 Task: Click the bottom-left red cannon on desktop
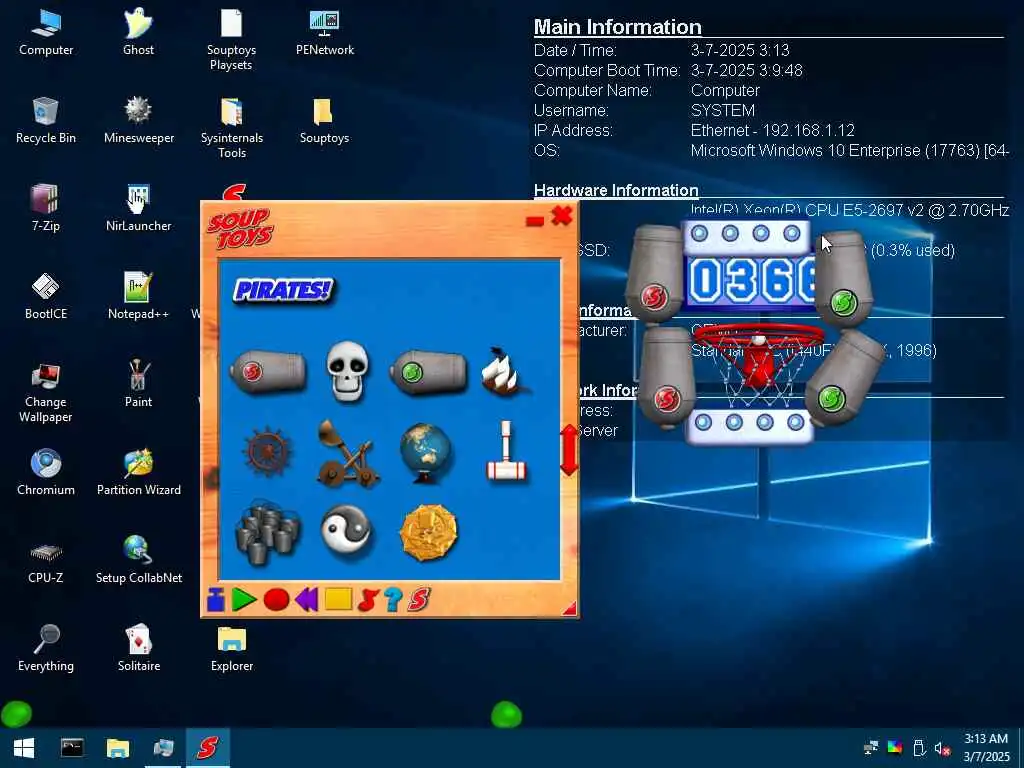666,377
